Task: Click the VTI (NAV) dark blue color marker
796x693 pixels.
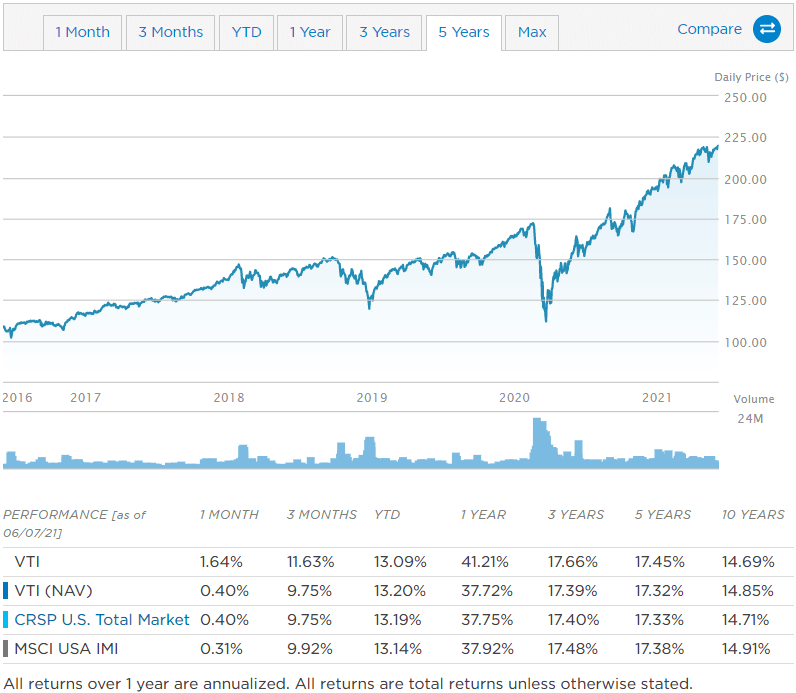Action: [6, 591]
